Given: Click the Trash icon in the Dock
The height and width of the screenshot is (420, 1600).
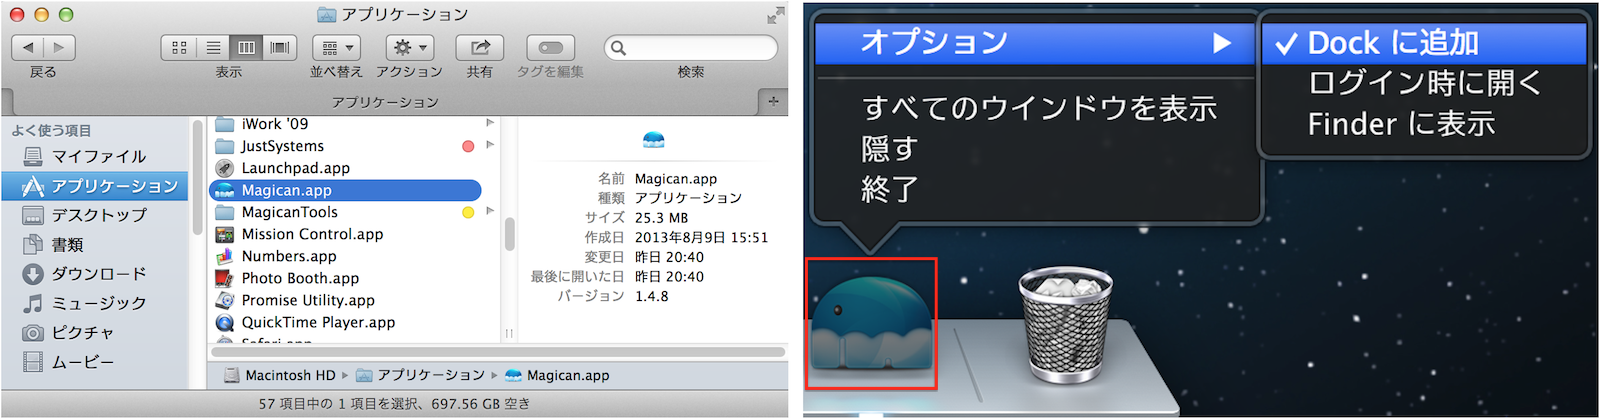Looking at the screenshot, I should [1065, 324].
